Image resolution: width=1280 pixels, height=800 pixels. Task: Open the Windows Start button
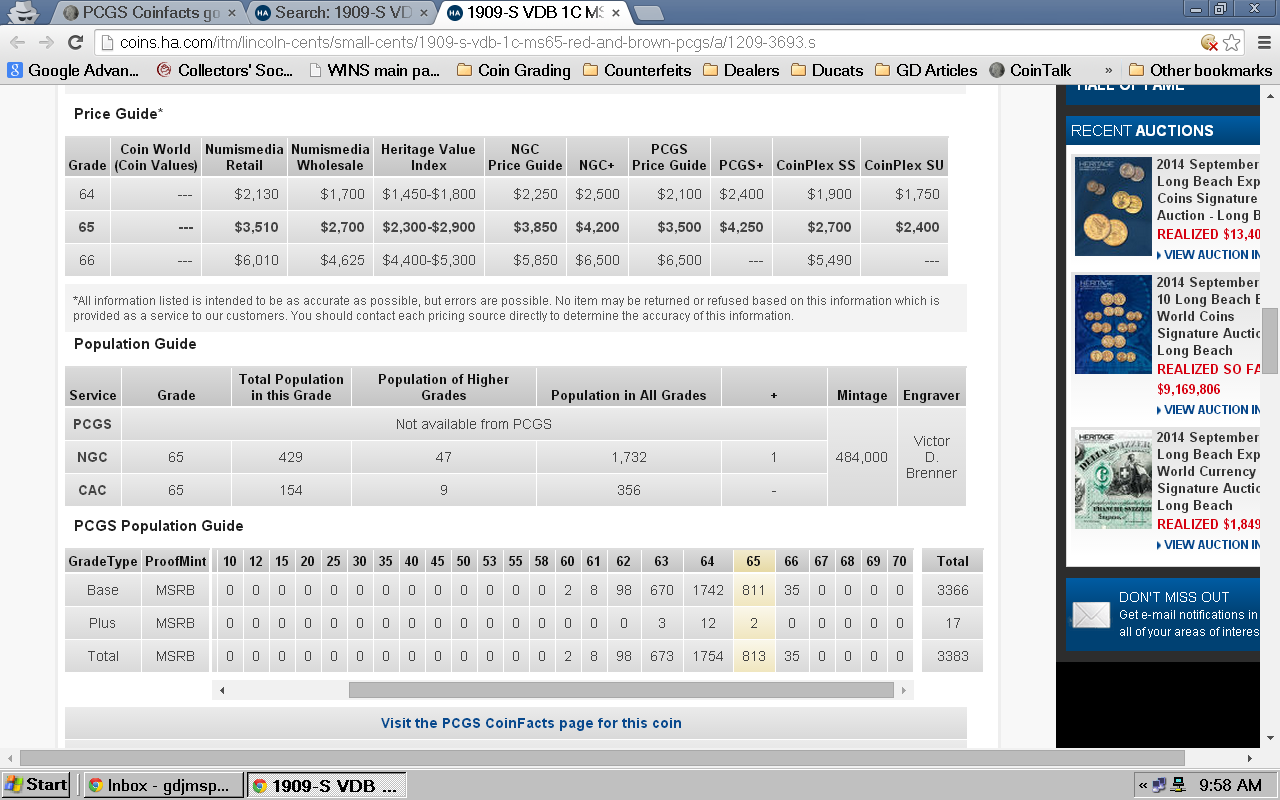pos(36,785)
